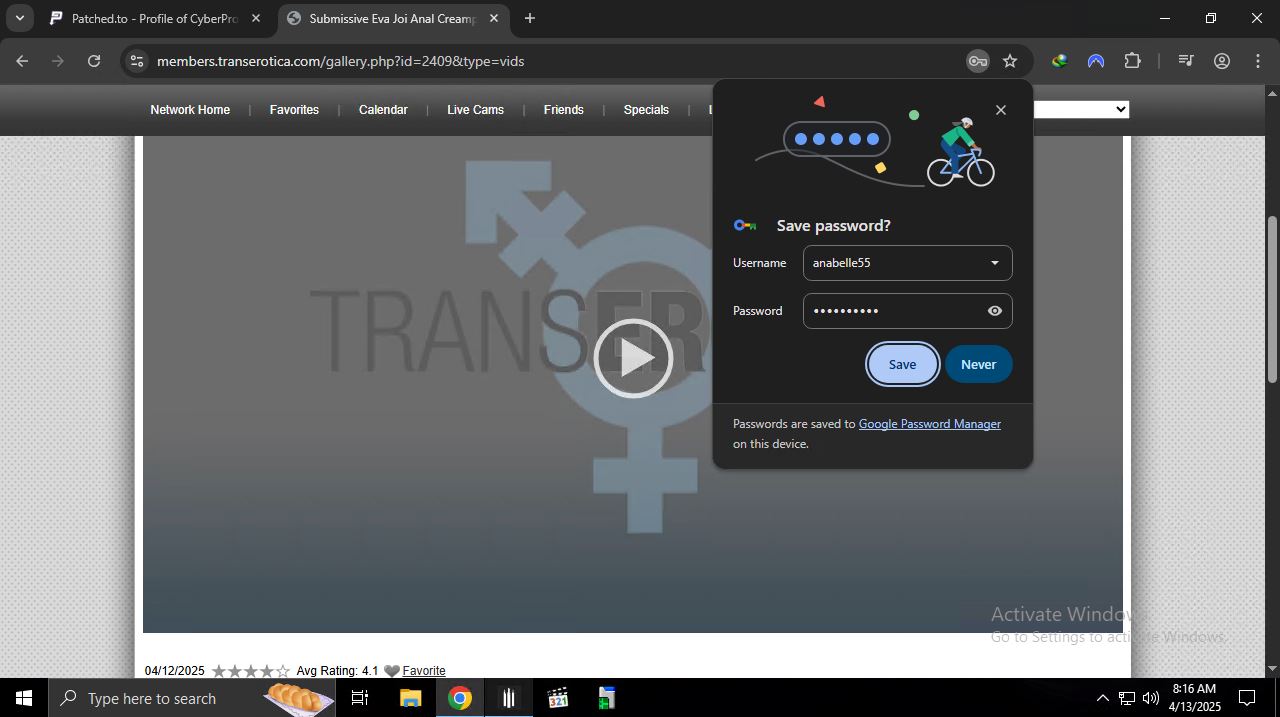
Task: Open the Specials menu item
Action: [x=646, y=110]
